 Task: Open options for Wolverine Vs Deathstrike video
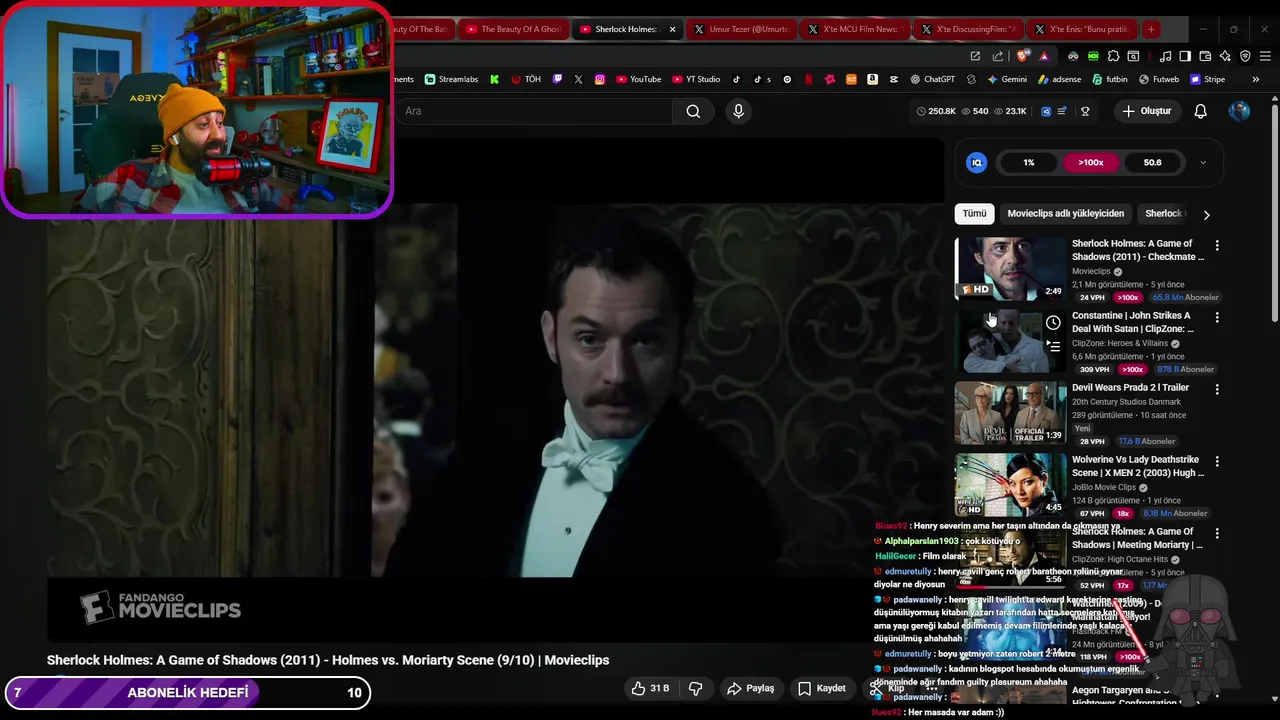click(x=1217, y=461)
